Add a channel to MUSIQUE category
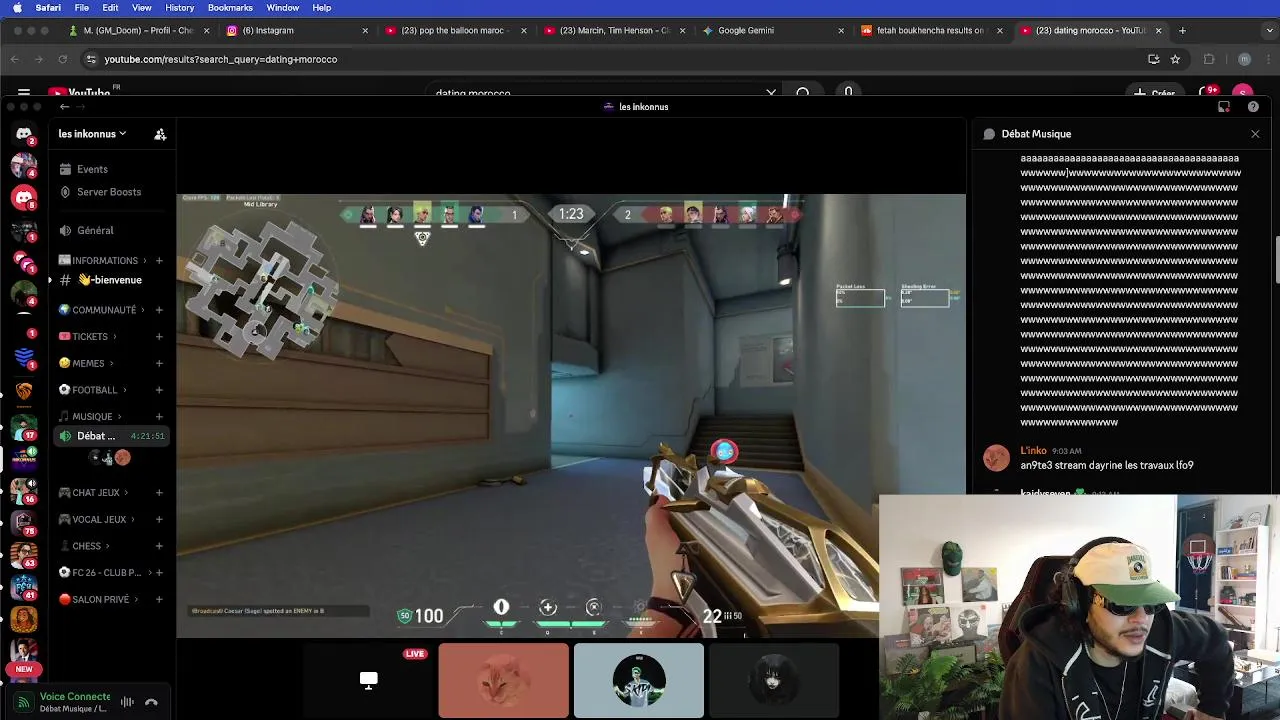This screenshot has width=1280, height=720. tap(159, 417)
